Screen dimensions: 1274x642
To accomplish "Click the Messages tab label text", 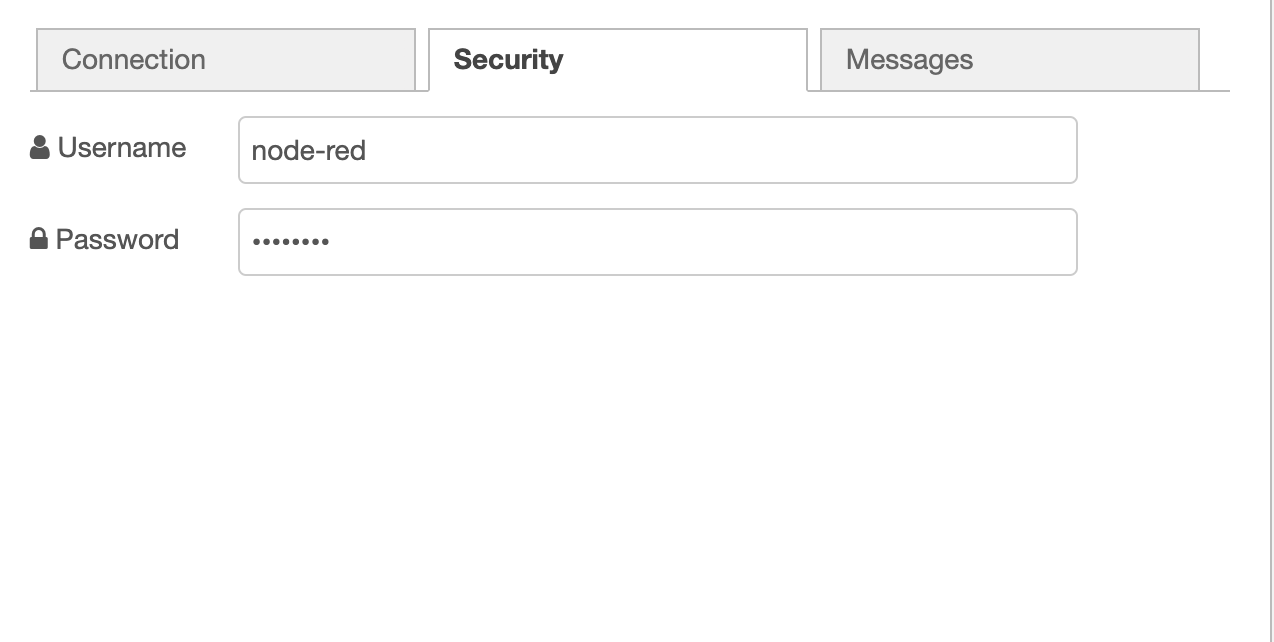I will (909, 59).
